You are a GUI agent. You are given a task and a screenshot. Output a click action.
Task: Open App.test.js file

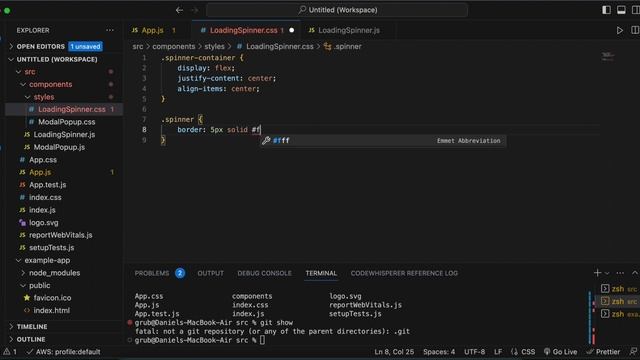tap(47, 185)
